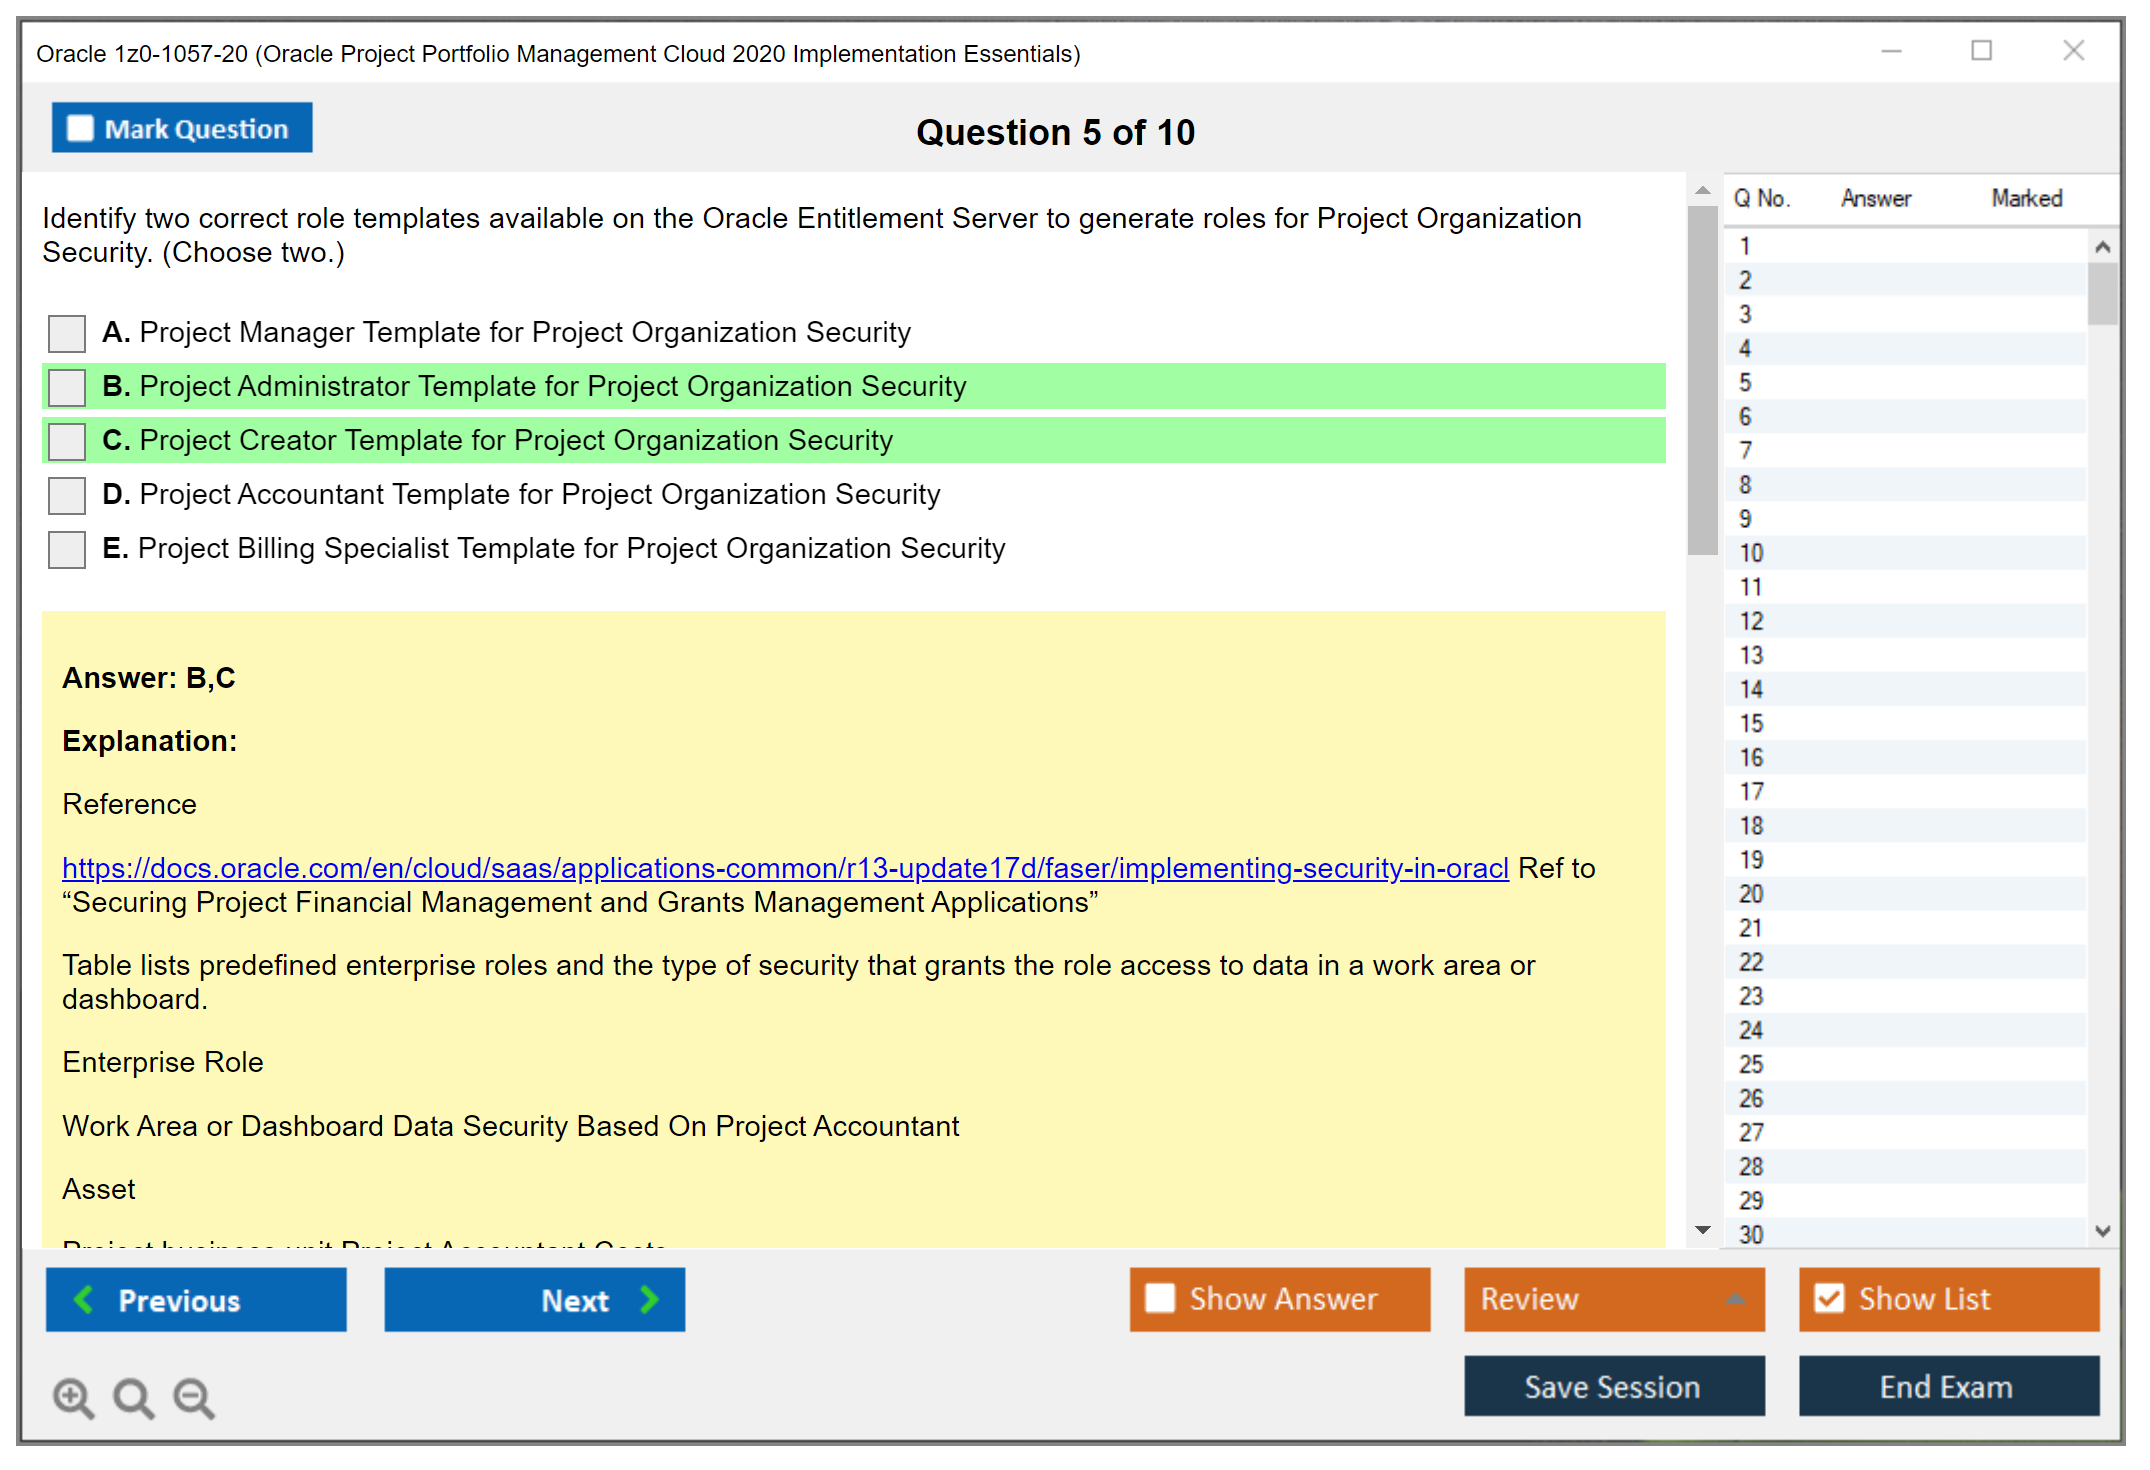Expand the Review dropdown arrow
This screenshot has height=1470, width=2150.
coord(1735,1298)
